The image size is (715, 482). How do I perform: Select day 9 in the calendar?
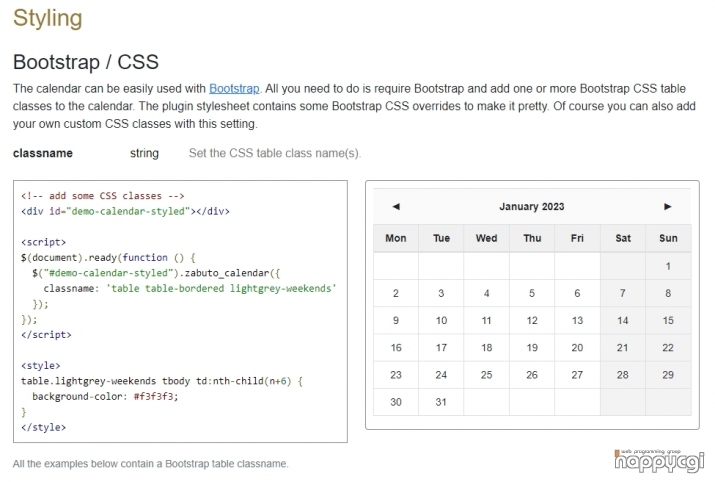tap(396, 321)
